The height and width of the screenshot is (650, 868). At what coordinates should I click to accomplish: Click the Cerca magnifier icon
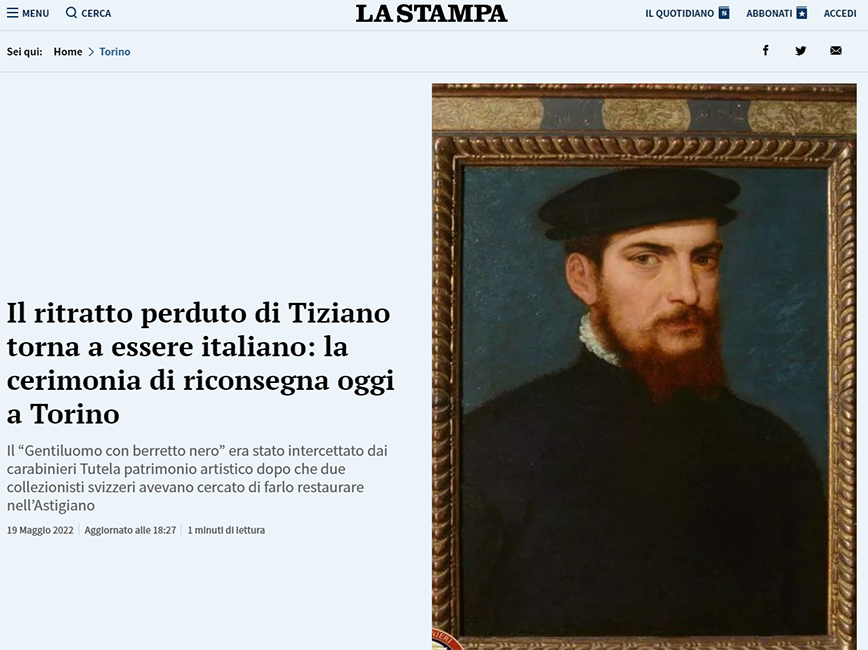coord(71,12)
